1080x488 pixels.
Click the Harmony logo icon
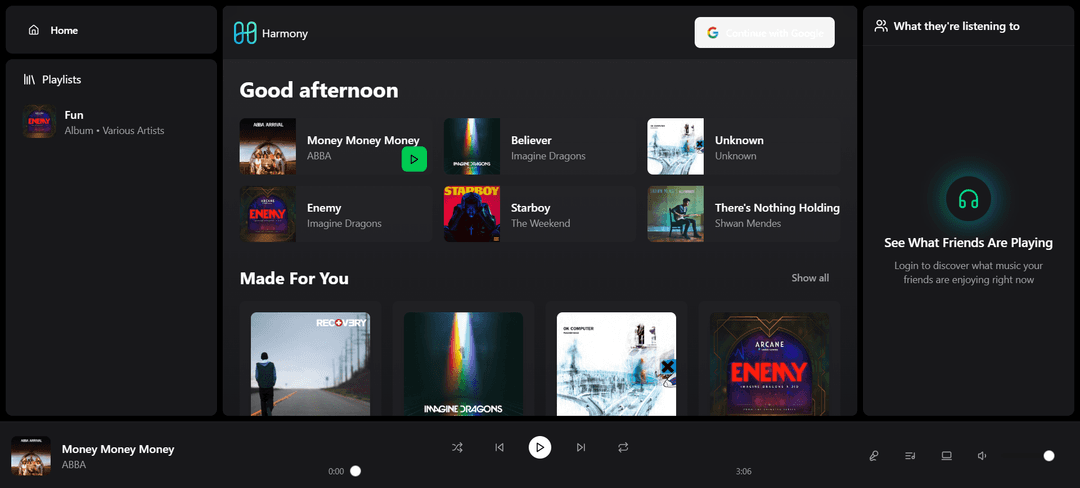point(245,33)
